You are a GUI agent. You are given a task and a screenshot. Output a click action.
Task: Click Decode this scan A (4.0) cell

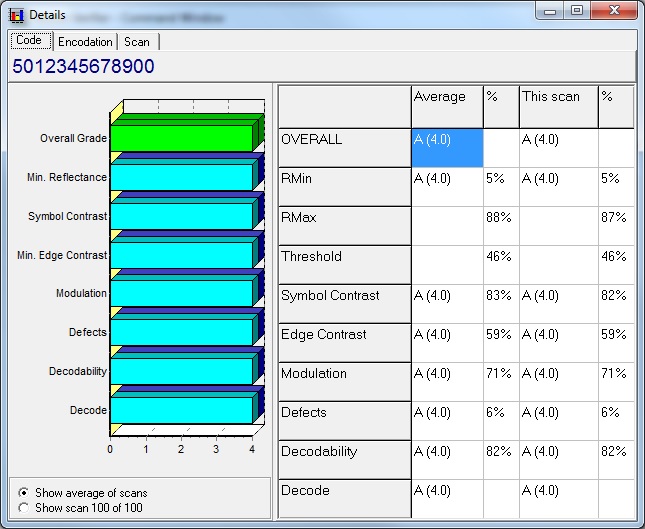559,499
